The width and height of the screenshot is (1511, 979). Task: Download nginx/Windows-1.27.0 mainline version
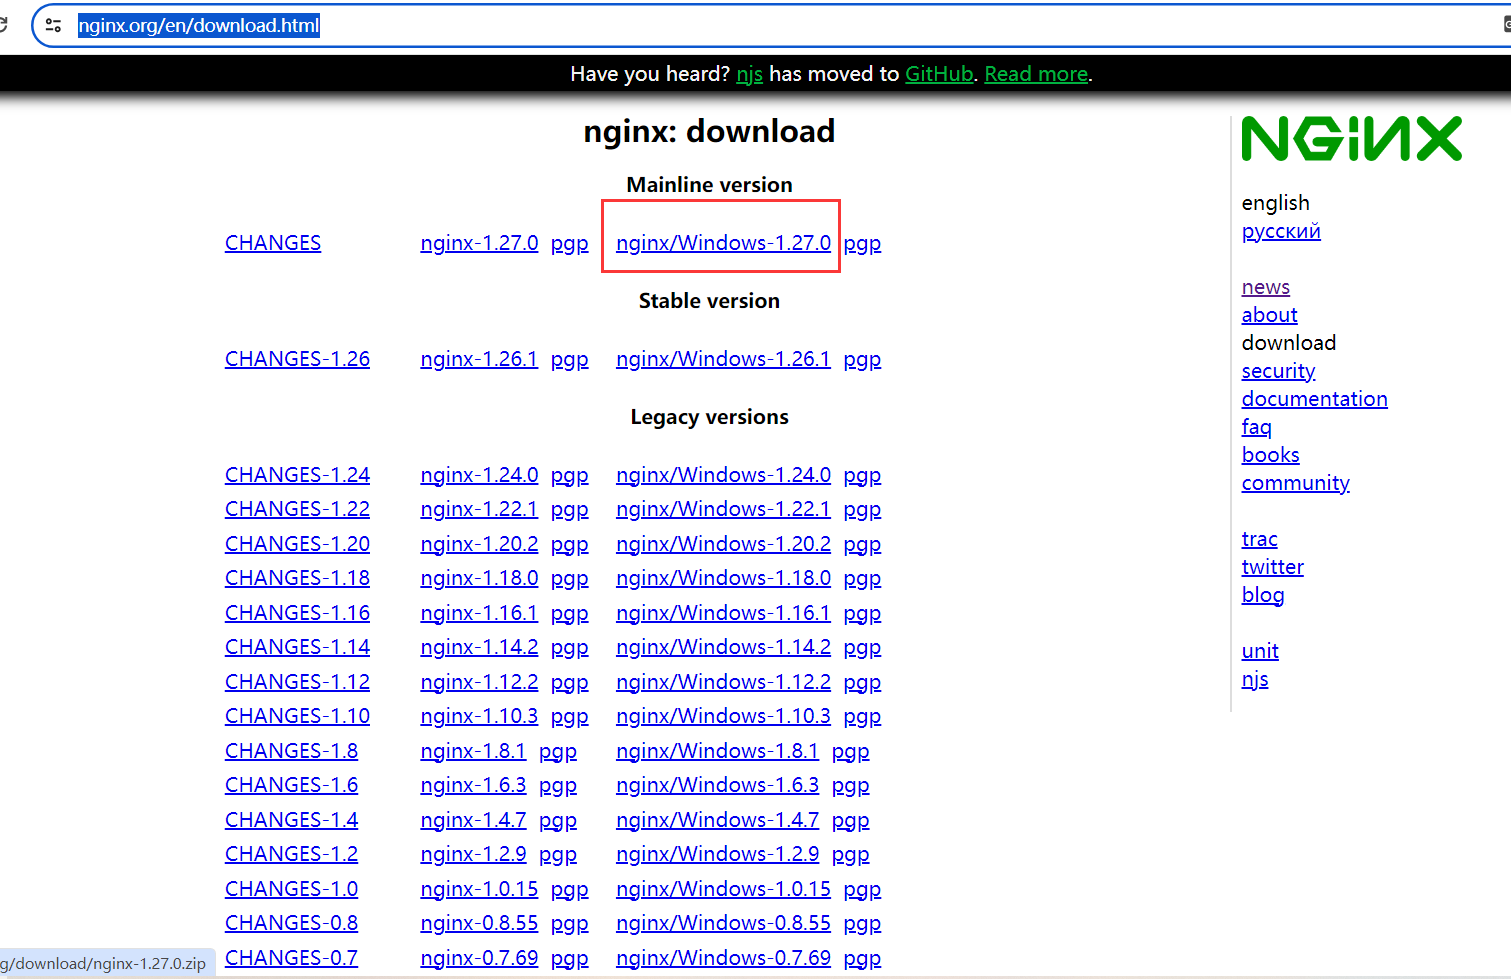pos(723,243)
